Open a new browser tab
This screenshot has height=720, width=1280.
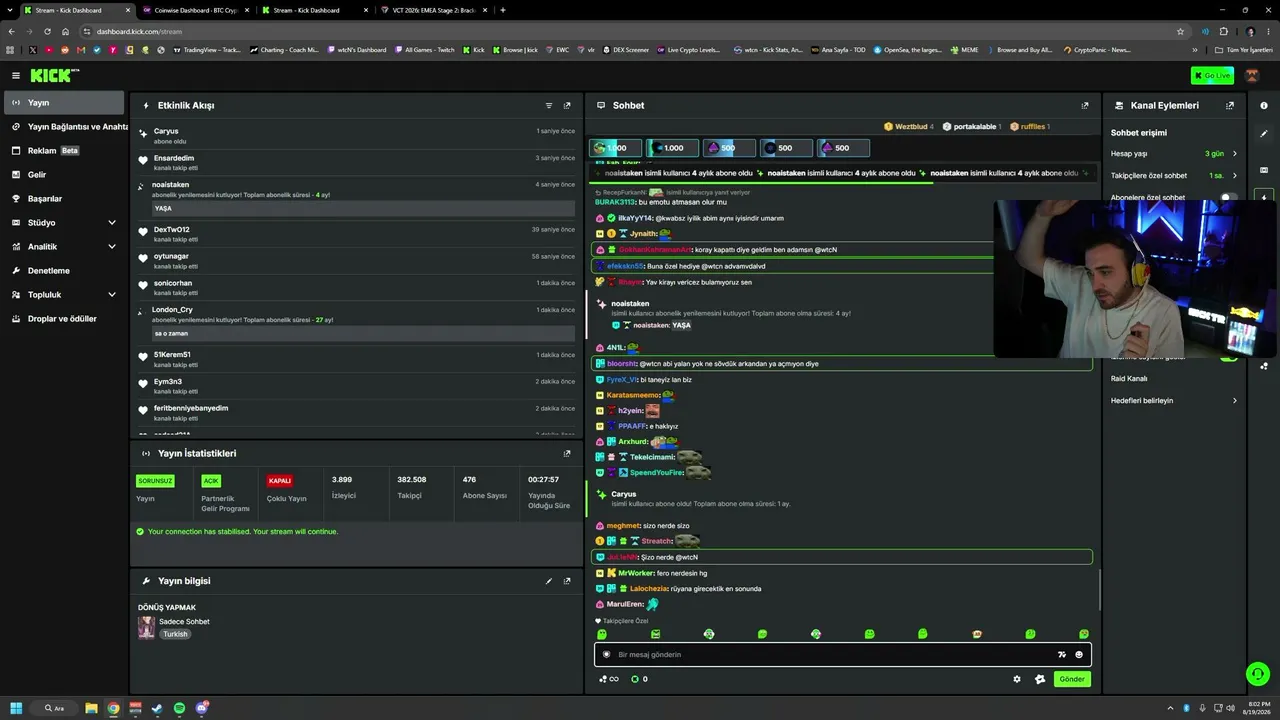click(x=502, y=10)
